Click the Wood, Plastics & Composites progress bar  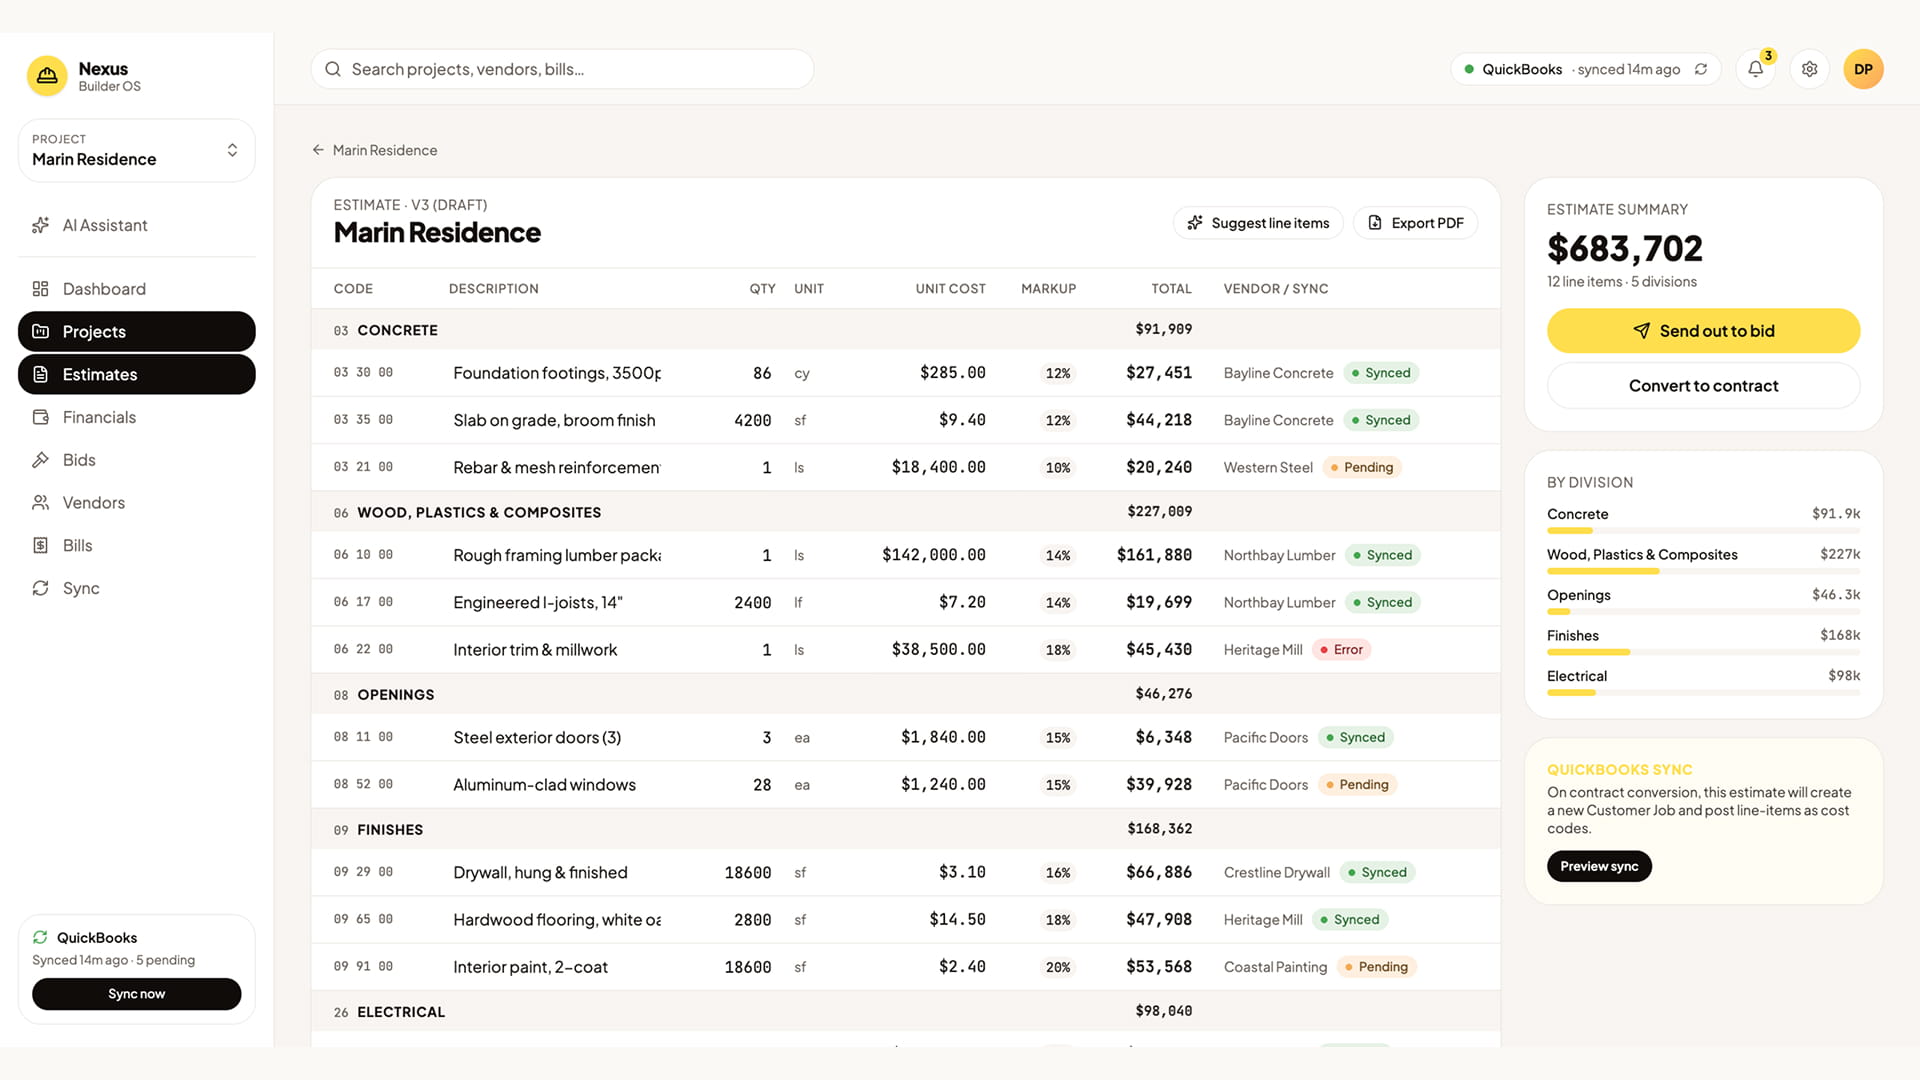tap(1703, 571)
